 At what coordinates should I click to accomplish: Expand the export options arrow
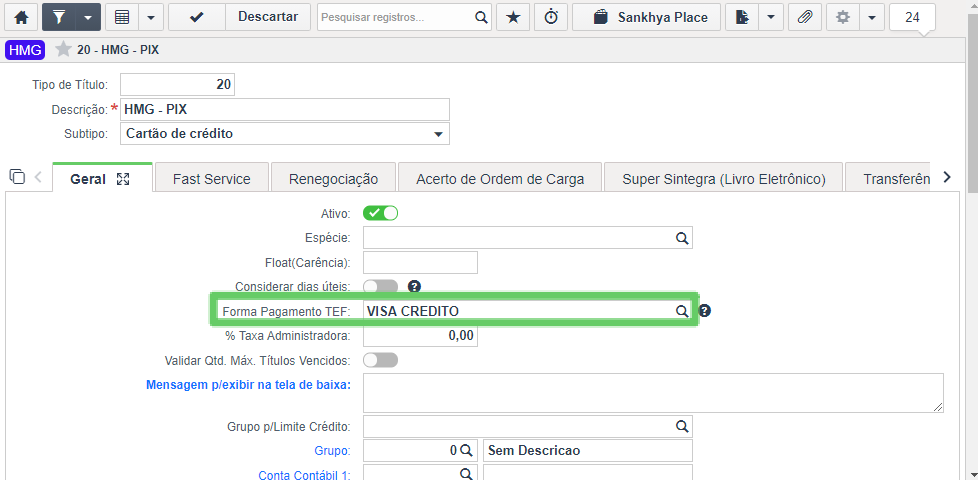coord(771,17)
